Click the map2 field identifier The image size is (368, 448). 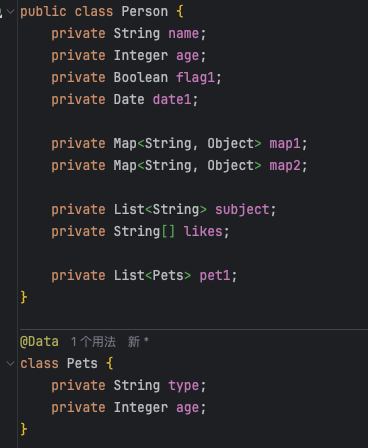pos(285,166)
